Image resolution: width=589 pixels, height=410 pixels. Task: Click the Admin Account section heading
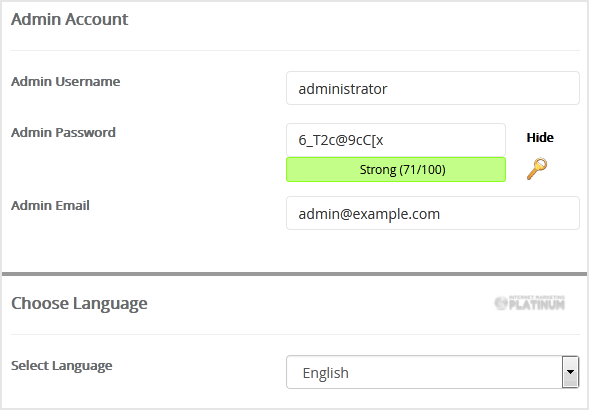[x=69, y=19]
